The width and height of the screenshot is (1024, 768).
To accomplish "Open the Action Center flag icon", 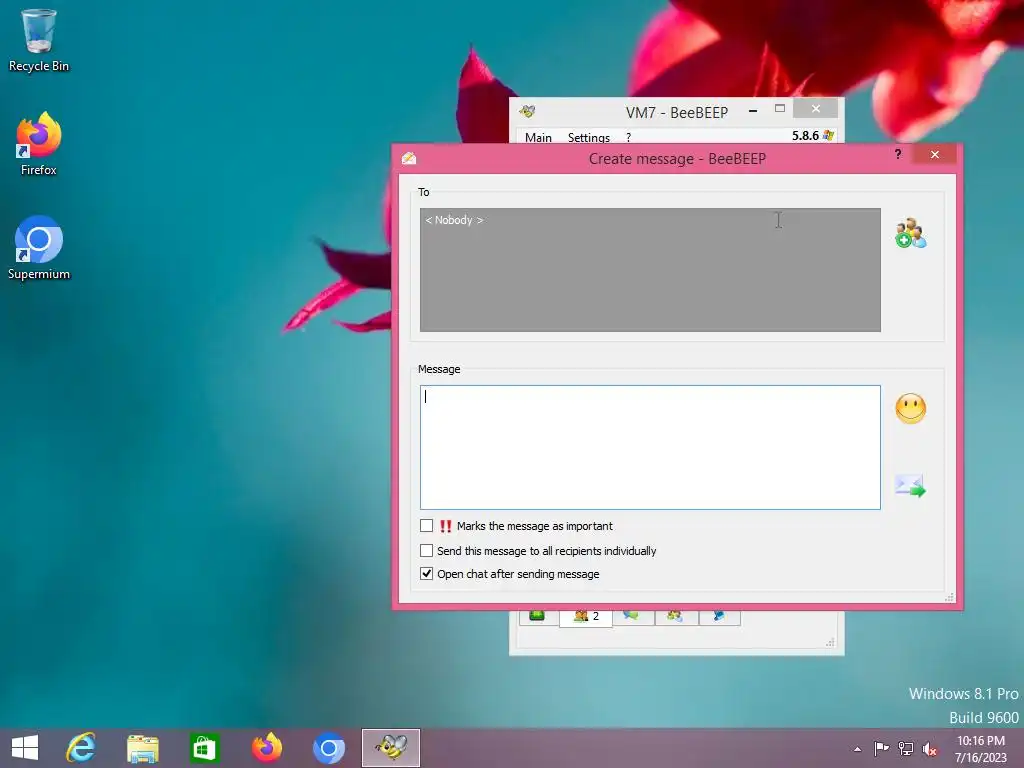I will [x=881, y=748].
